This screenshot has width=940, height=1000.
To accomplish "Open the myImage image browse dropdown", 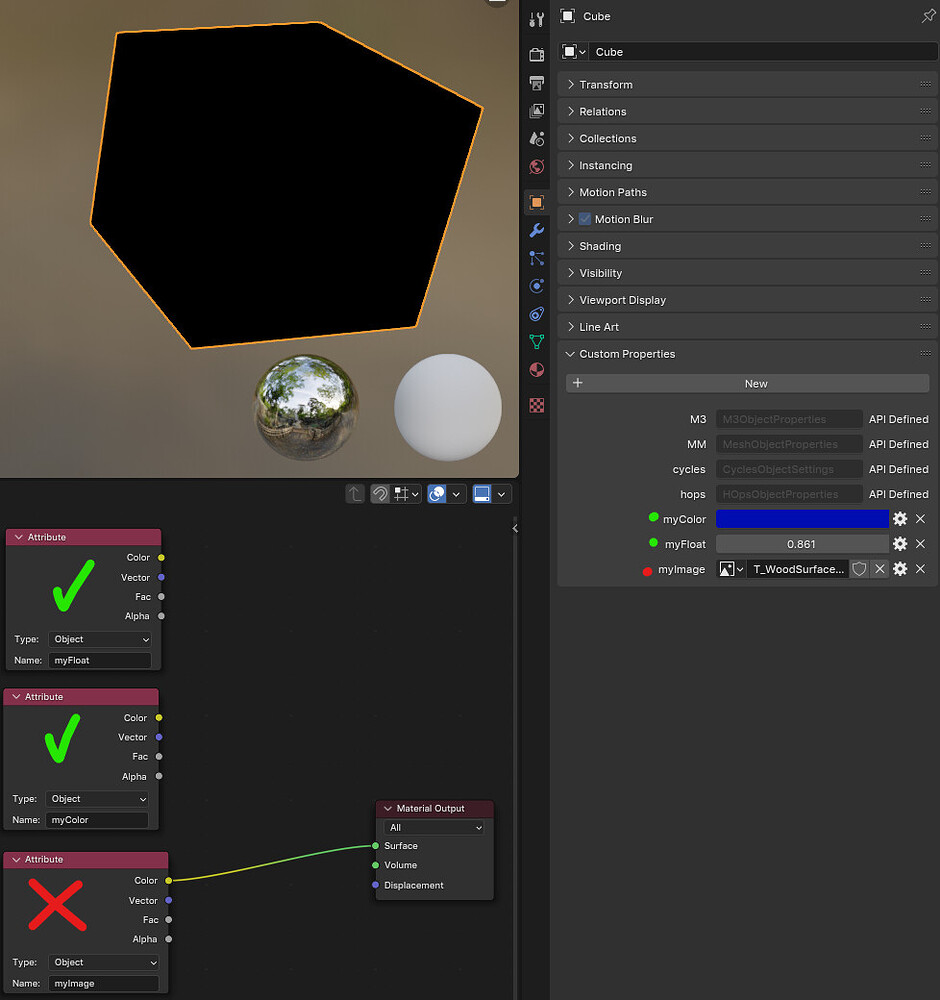I will tap(731, 569).
